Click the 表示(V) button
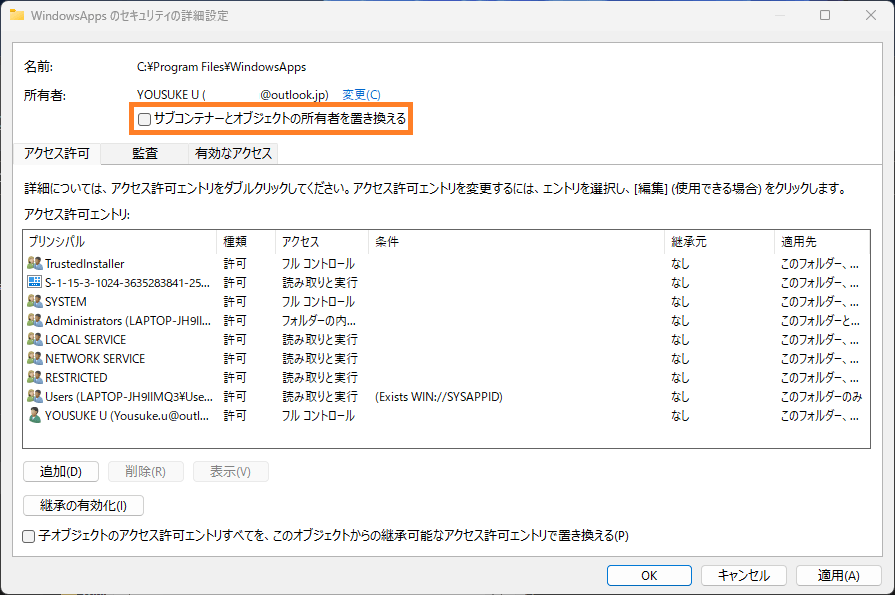 point(231,472)
